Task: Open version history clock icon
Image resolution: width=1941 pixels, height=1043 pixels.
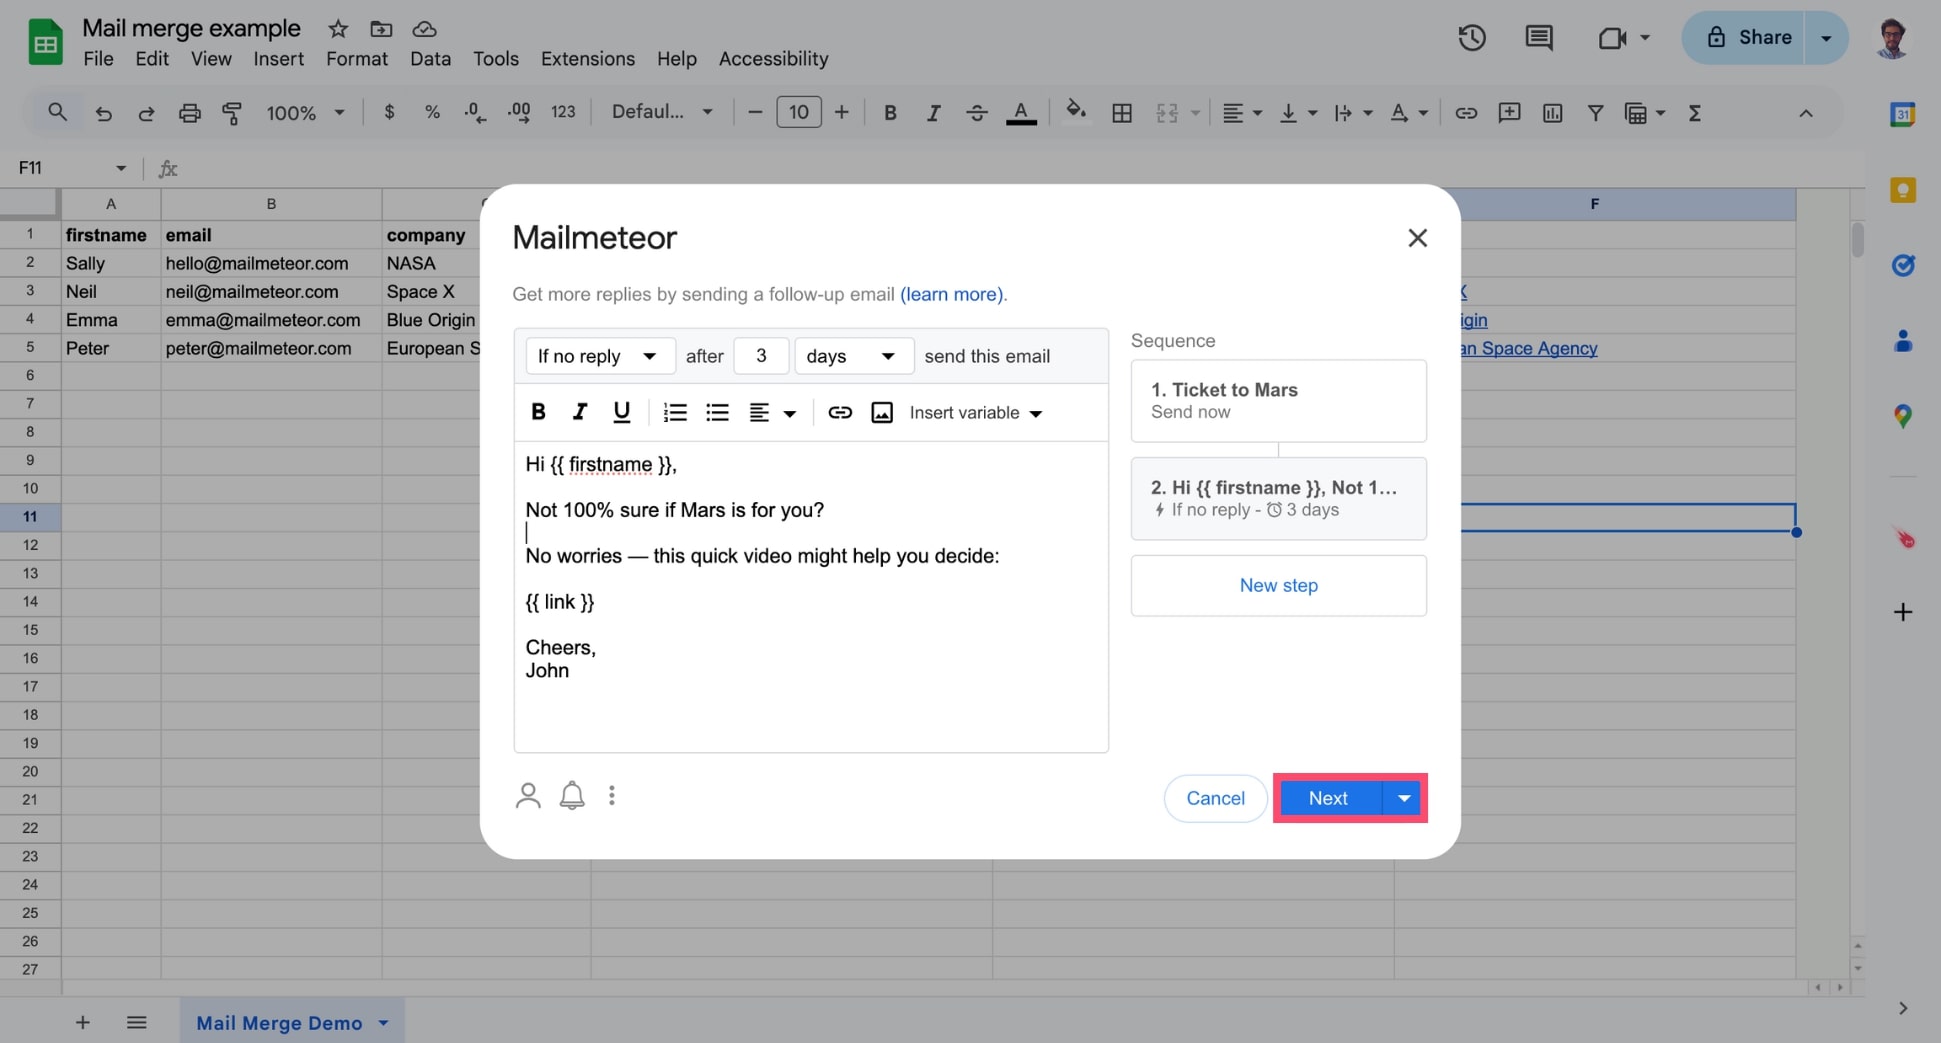Action: 1471,38
